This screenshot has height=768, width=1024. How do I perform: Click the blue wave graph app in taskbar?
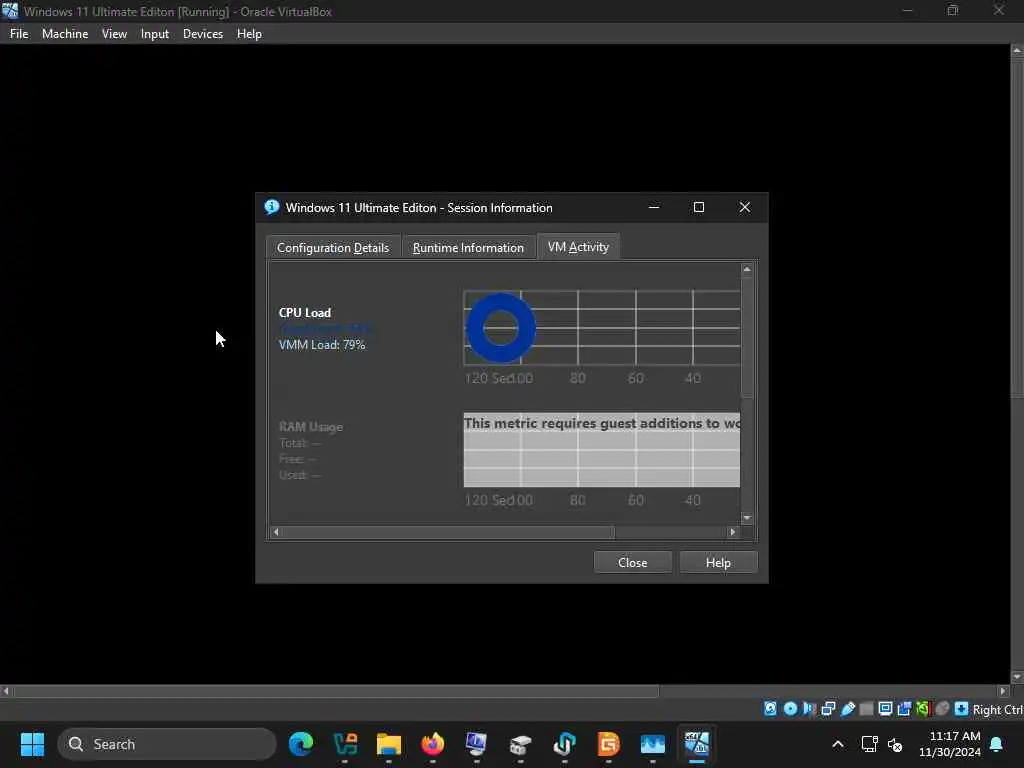(x=652, y=744)
